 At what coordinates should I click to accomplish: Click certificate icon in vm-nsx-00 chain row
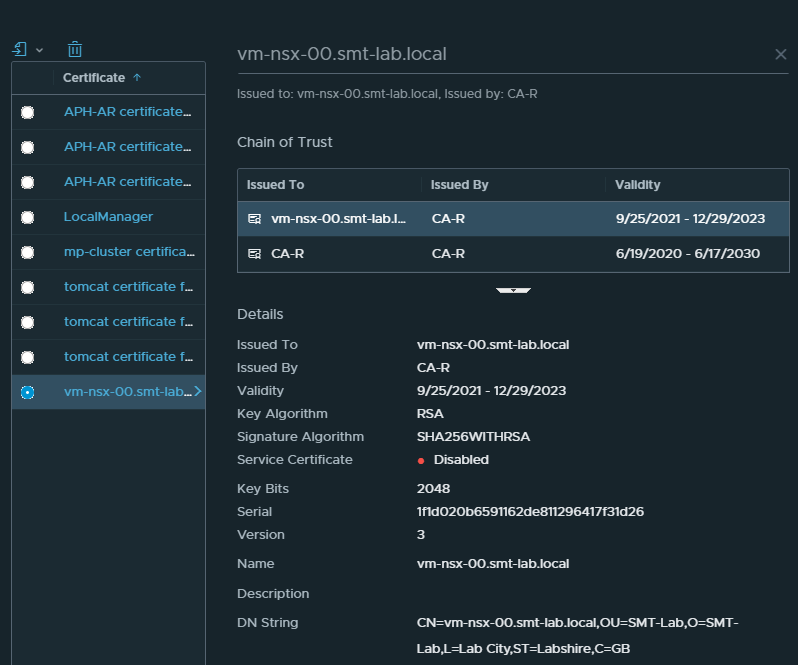[255, 218]
